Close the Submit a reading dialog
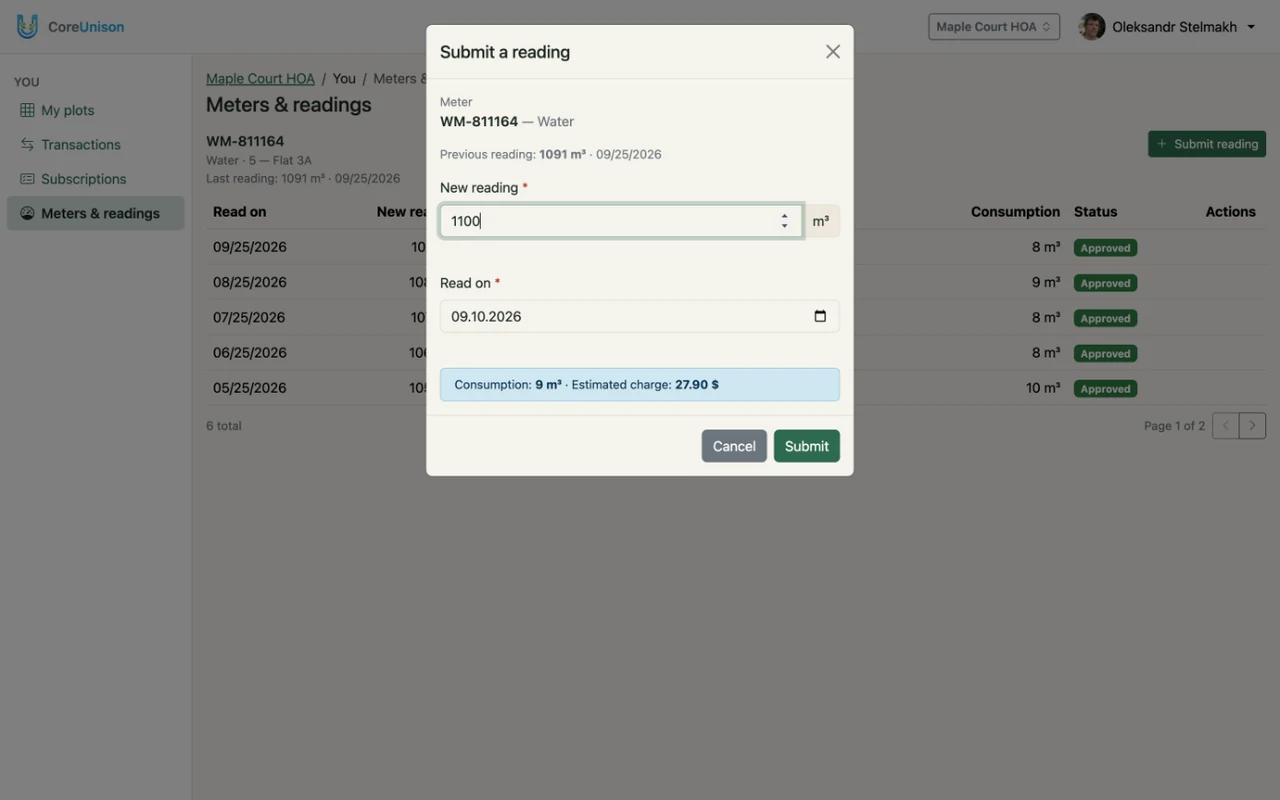The image size is (1280, 800). pos(833,52)
